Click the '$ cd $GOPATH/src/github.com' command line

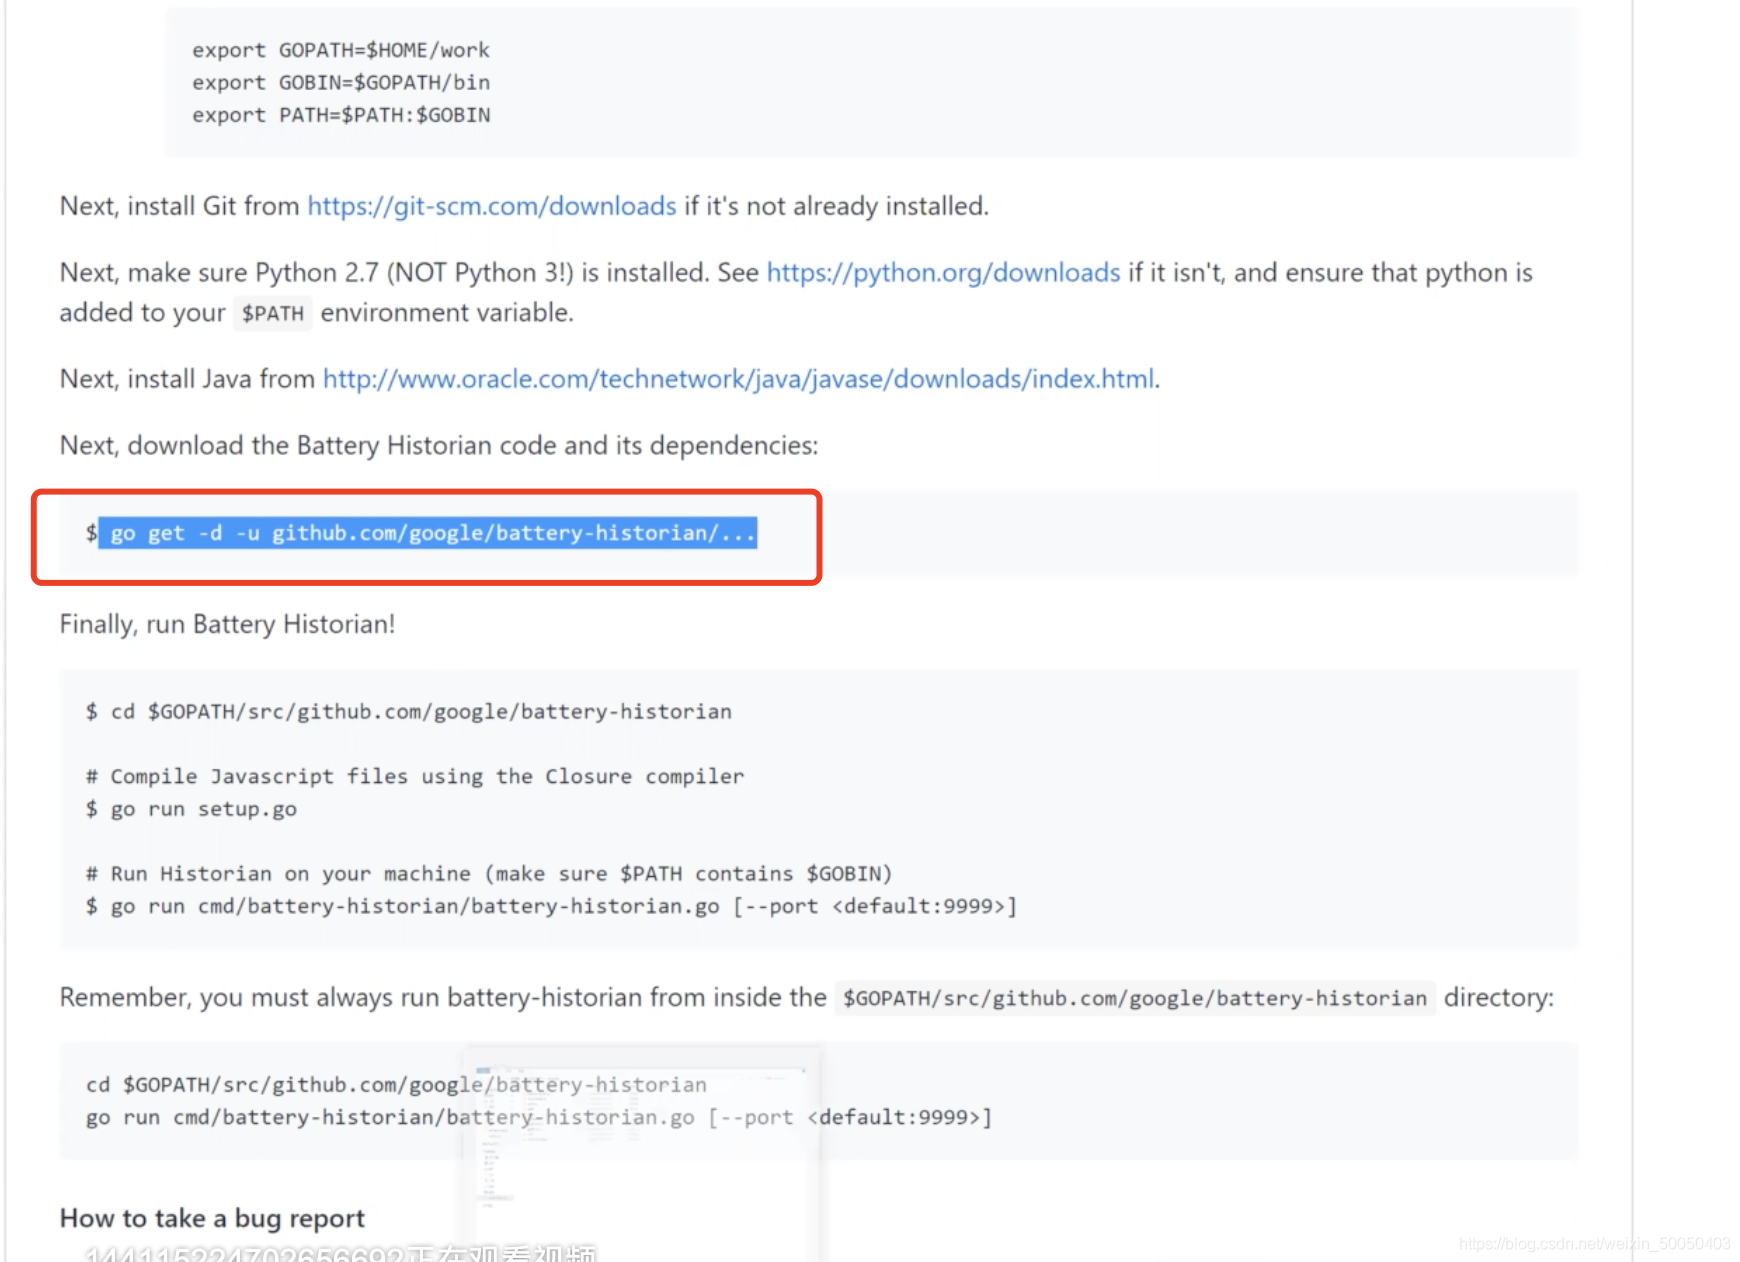[x=409, y=711]
